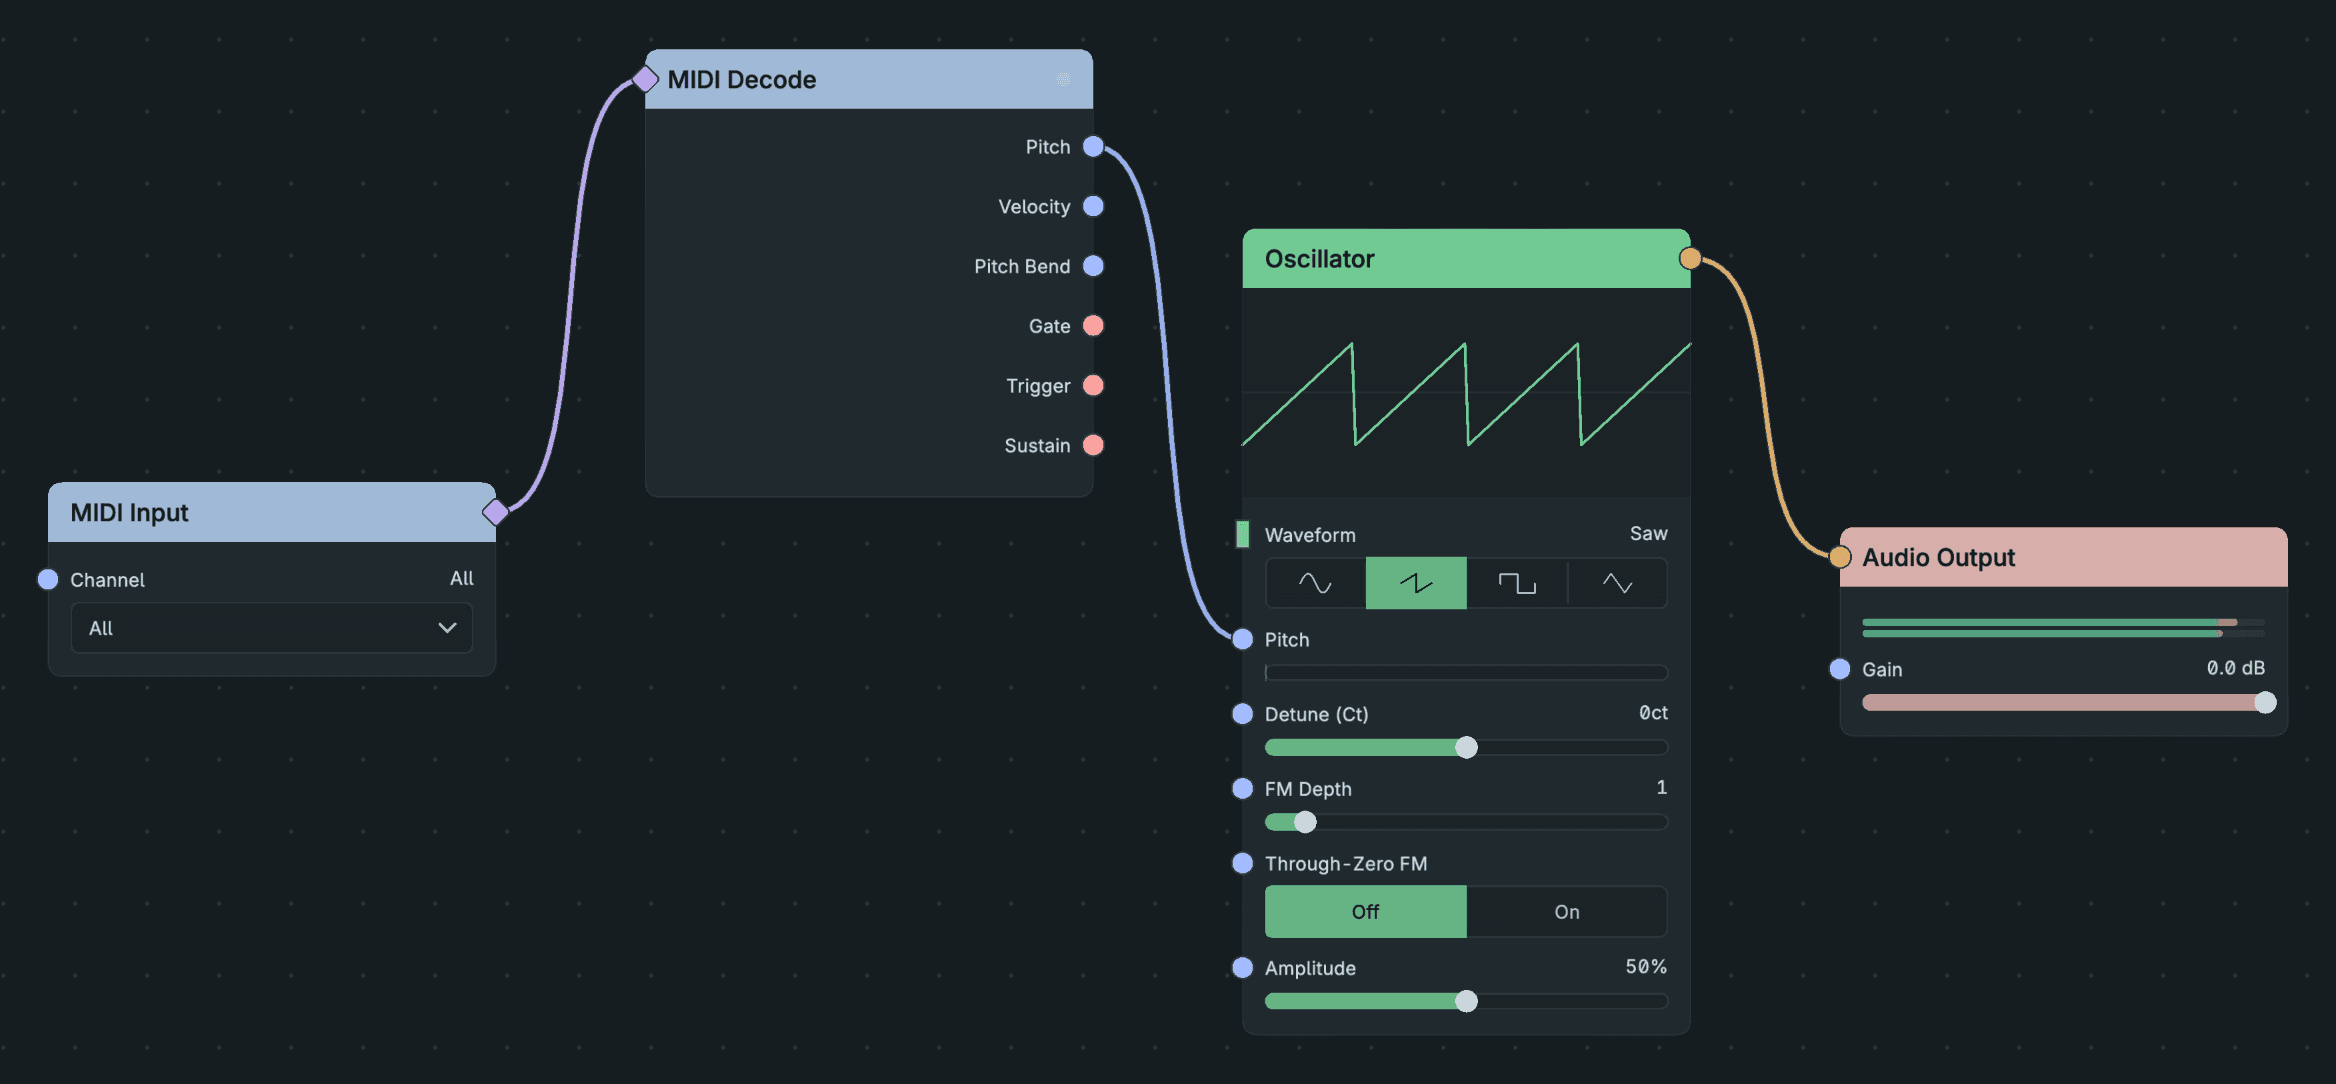Click the Oscillator Pitch slider track
The image size is (2336, 1084).
coord(1466,673)
